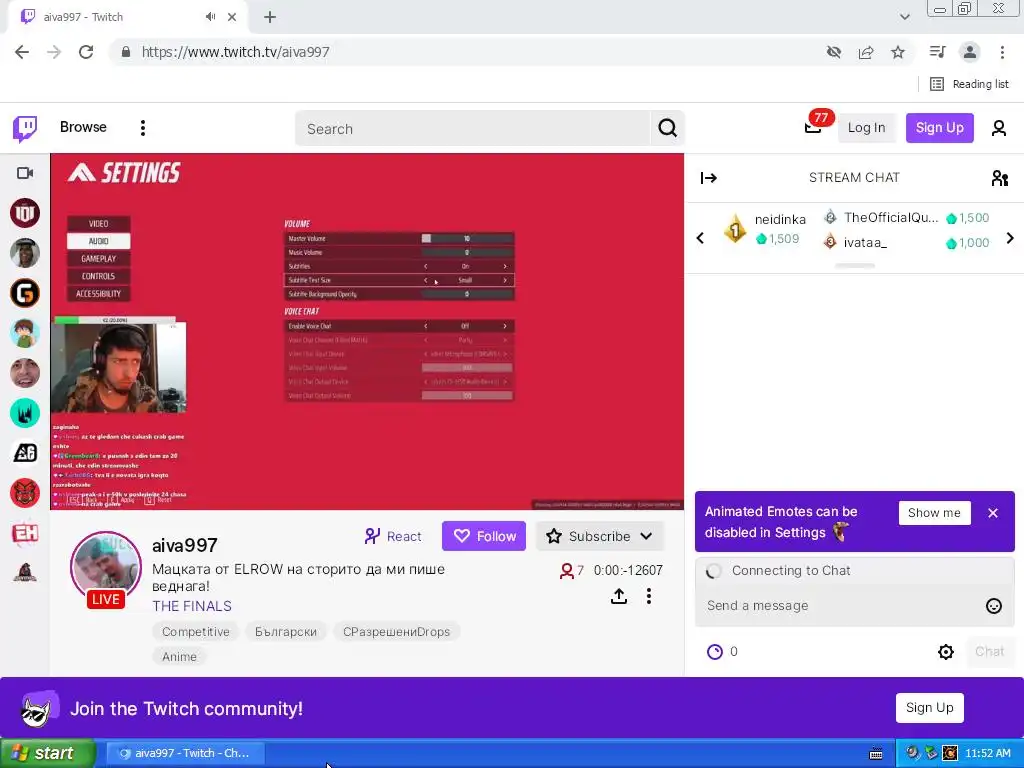Click the live stream video player

(x=367, y=332)
